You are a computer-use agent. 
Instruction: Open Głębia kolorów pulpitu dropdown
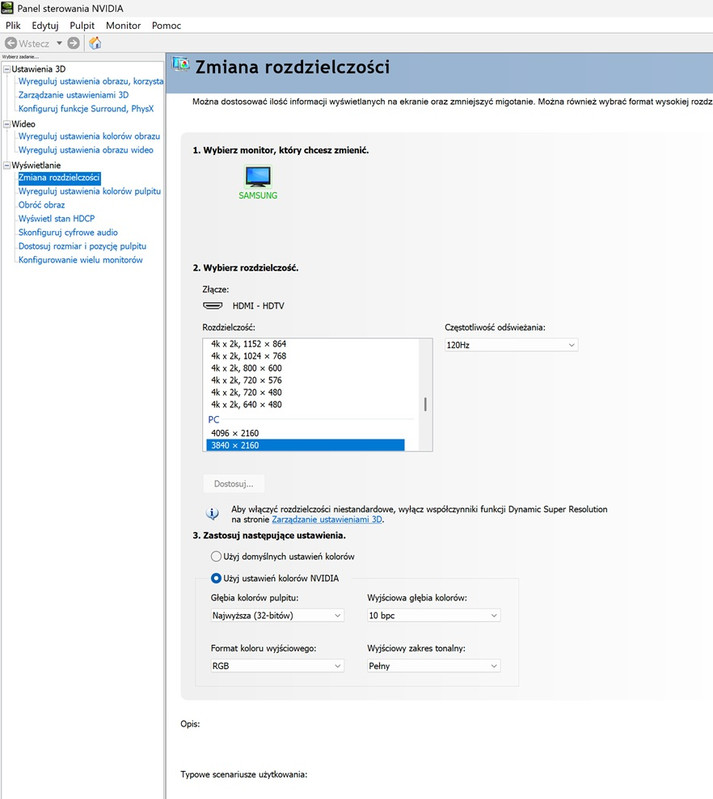click(x=277, y=616)
